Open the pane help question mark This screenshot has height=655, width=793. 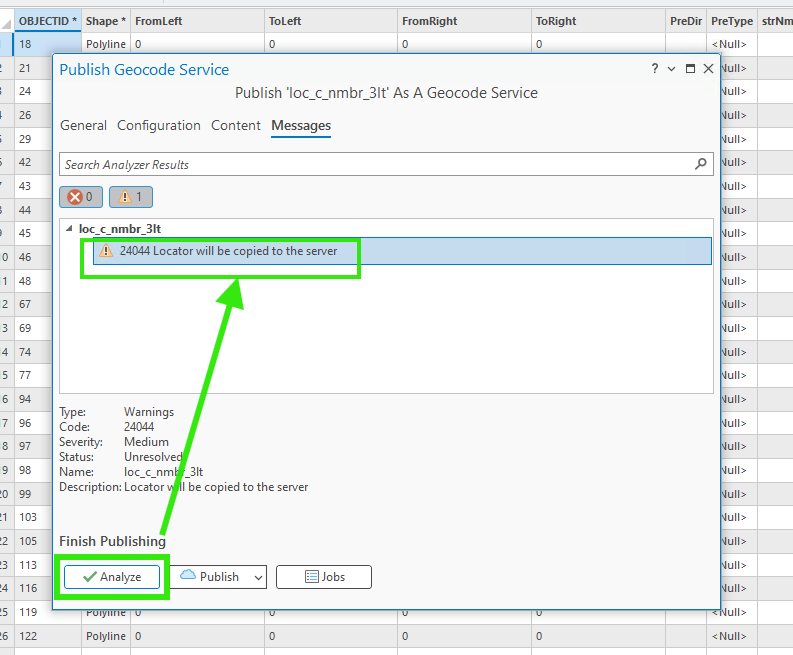tap(655, 69)
